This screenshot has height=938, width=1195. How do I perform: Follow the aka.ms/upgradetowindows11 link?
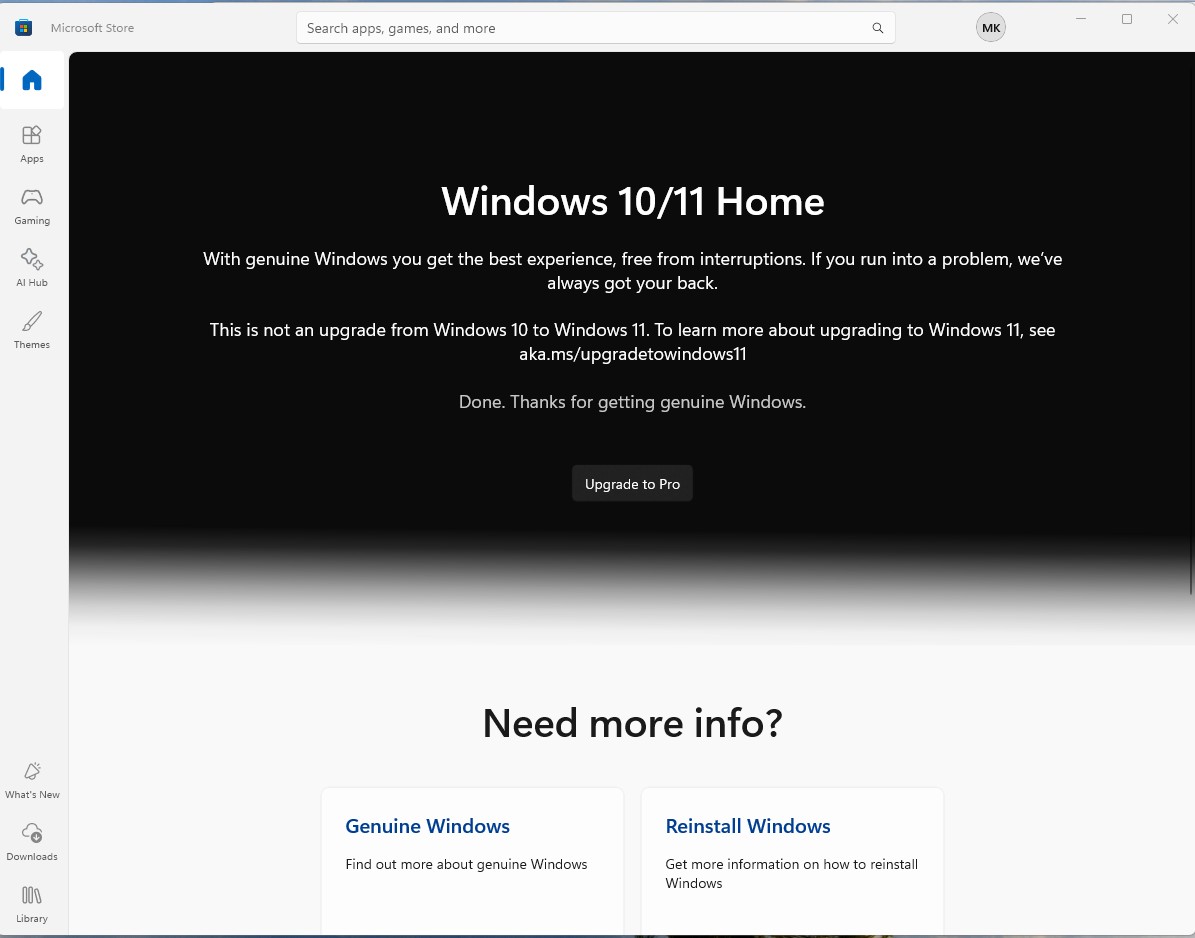(632, 353)
